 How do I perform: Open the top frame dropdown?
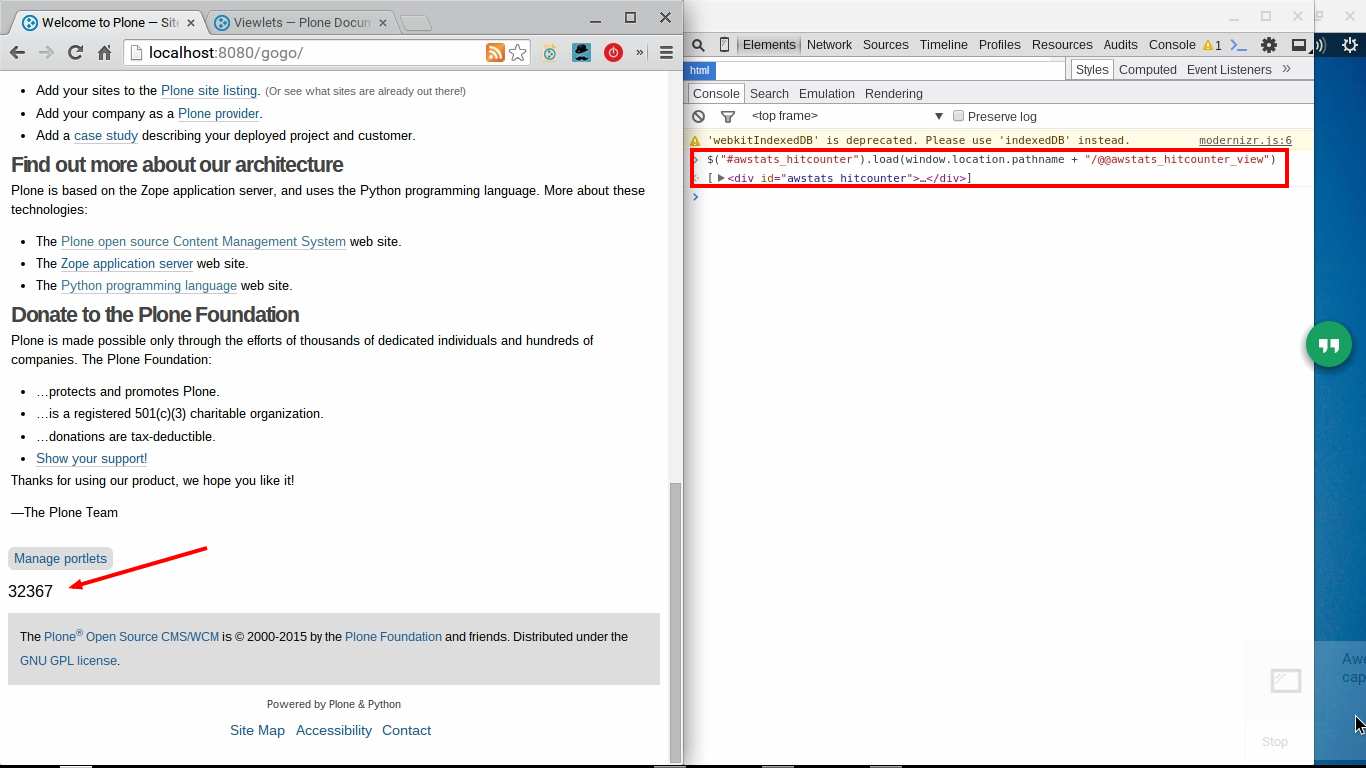point(846,116)
